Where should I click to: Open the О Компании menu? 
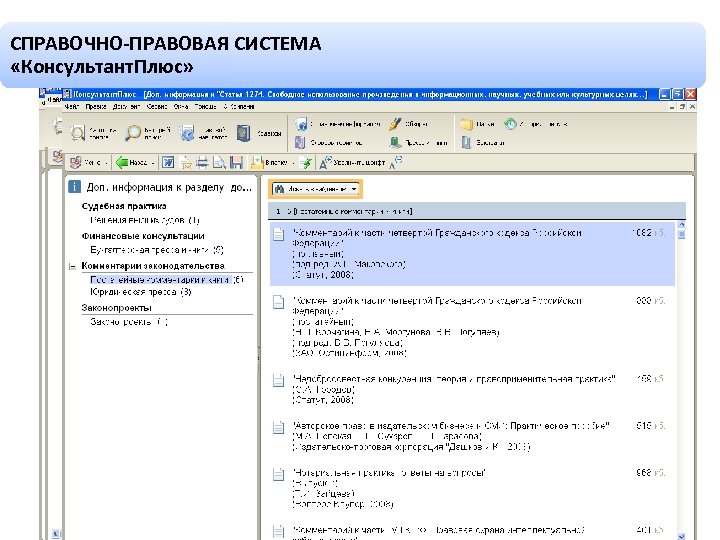(239, 107)
